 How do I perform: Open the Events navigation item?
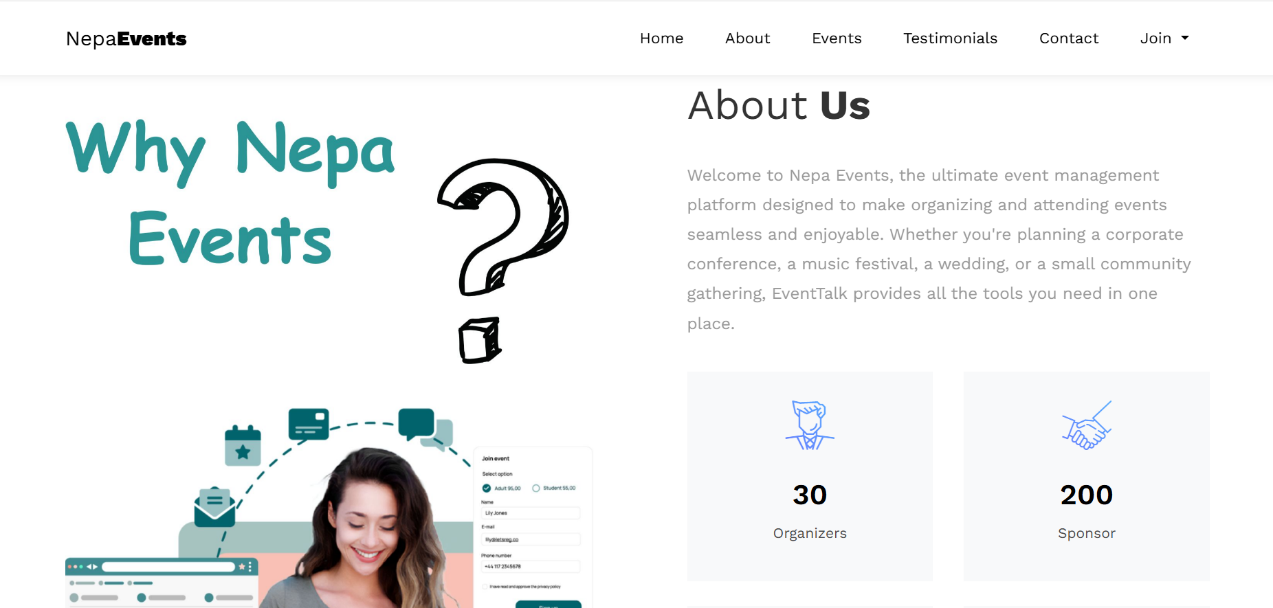(837, 38)
